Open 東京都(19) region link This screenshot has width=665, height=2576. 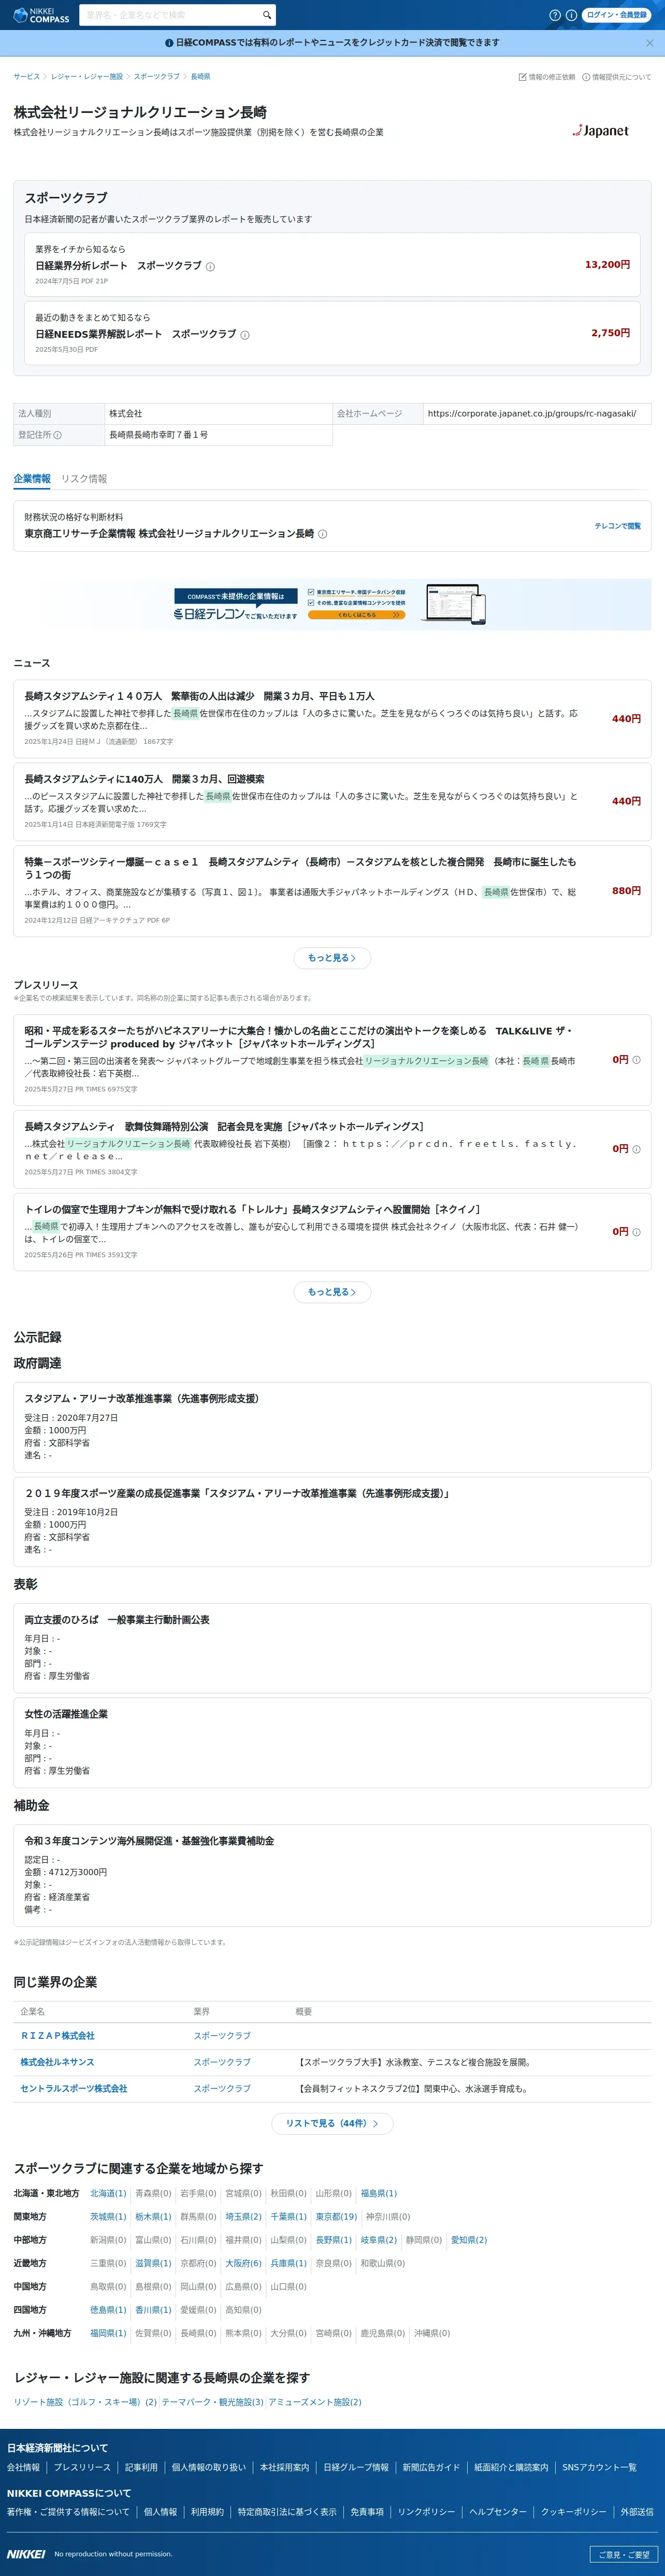(x=336, y=2216)
